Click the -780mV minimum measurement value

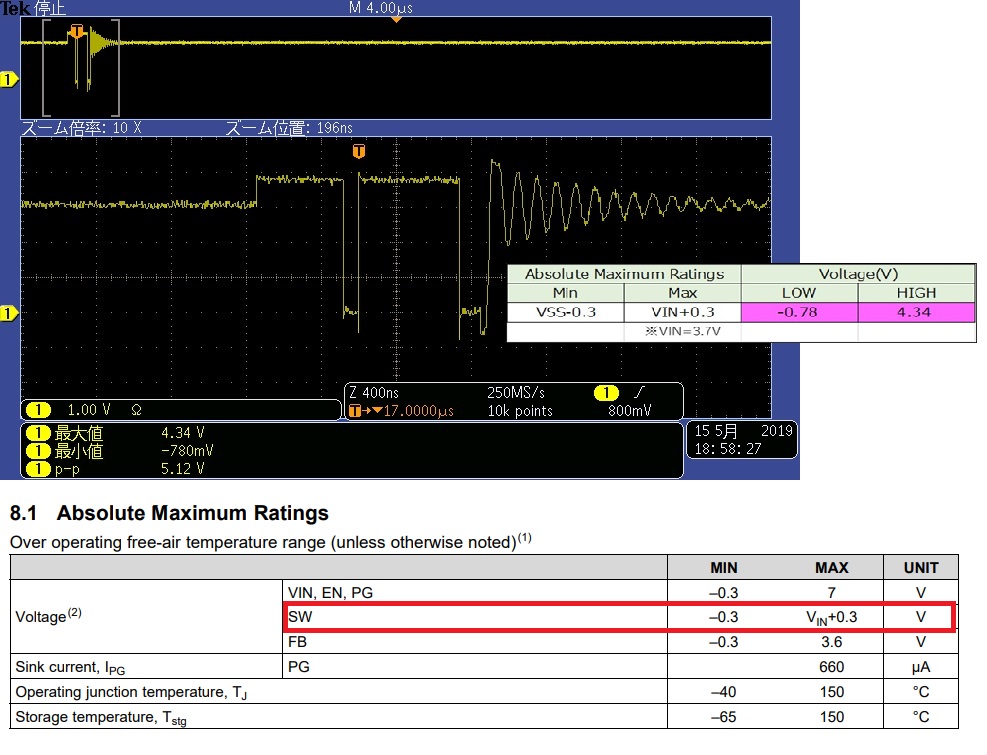tap(187, 451)
